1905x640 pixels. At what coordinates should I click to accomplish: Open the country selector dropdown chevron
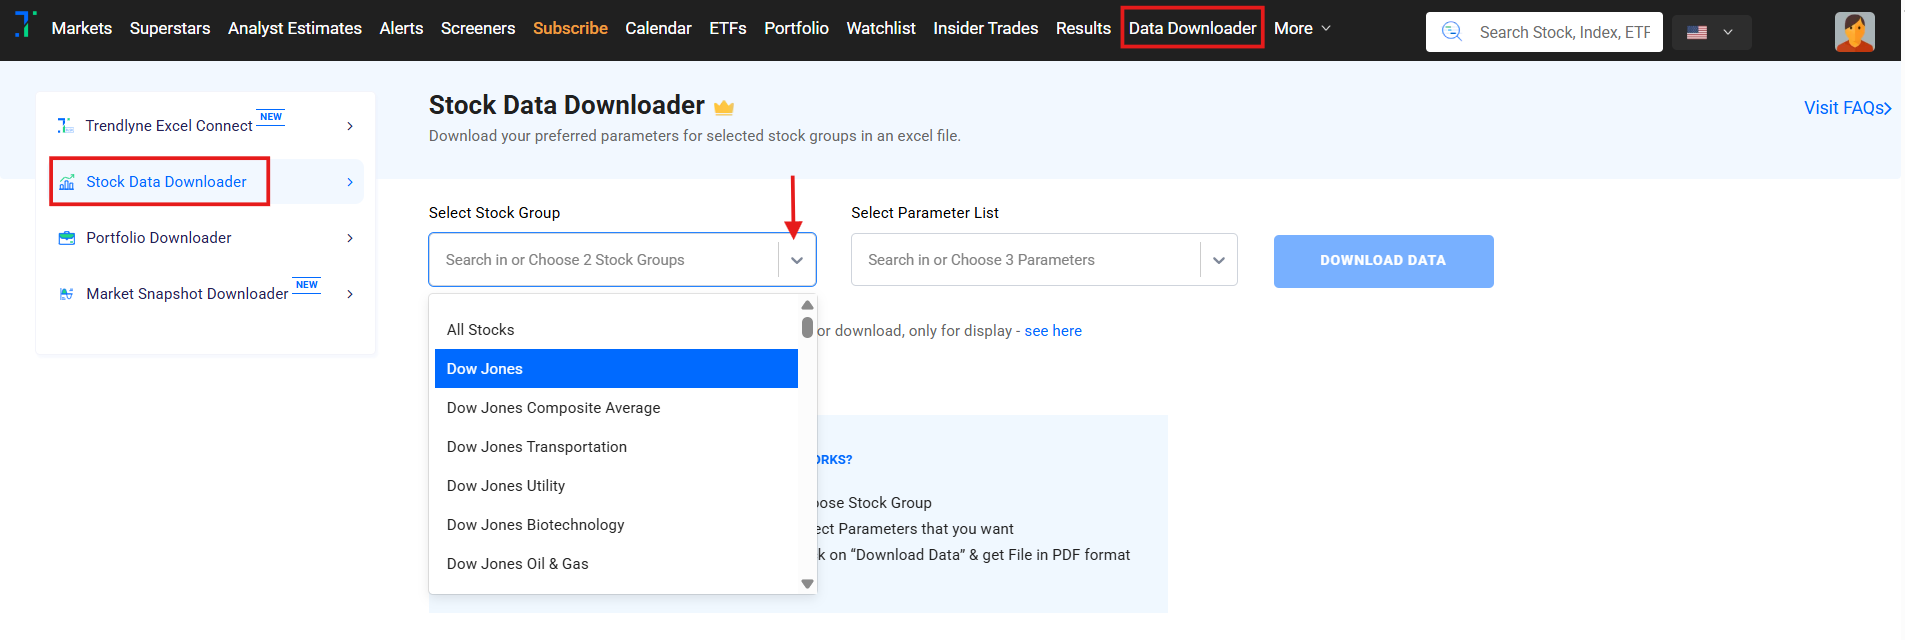(1728, 32)
